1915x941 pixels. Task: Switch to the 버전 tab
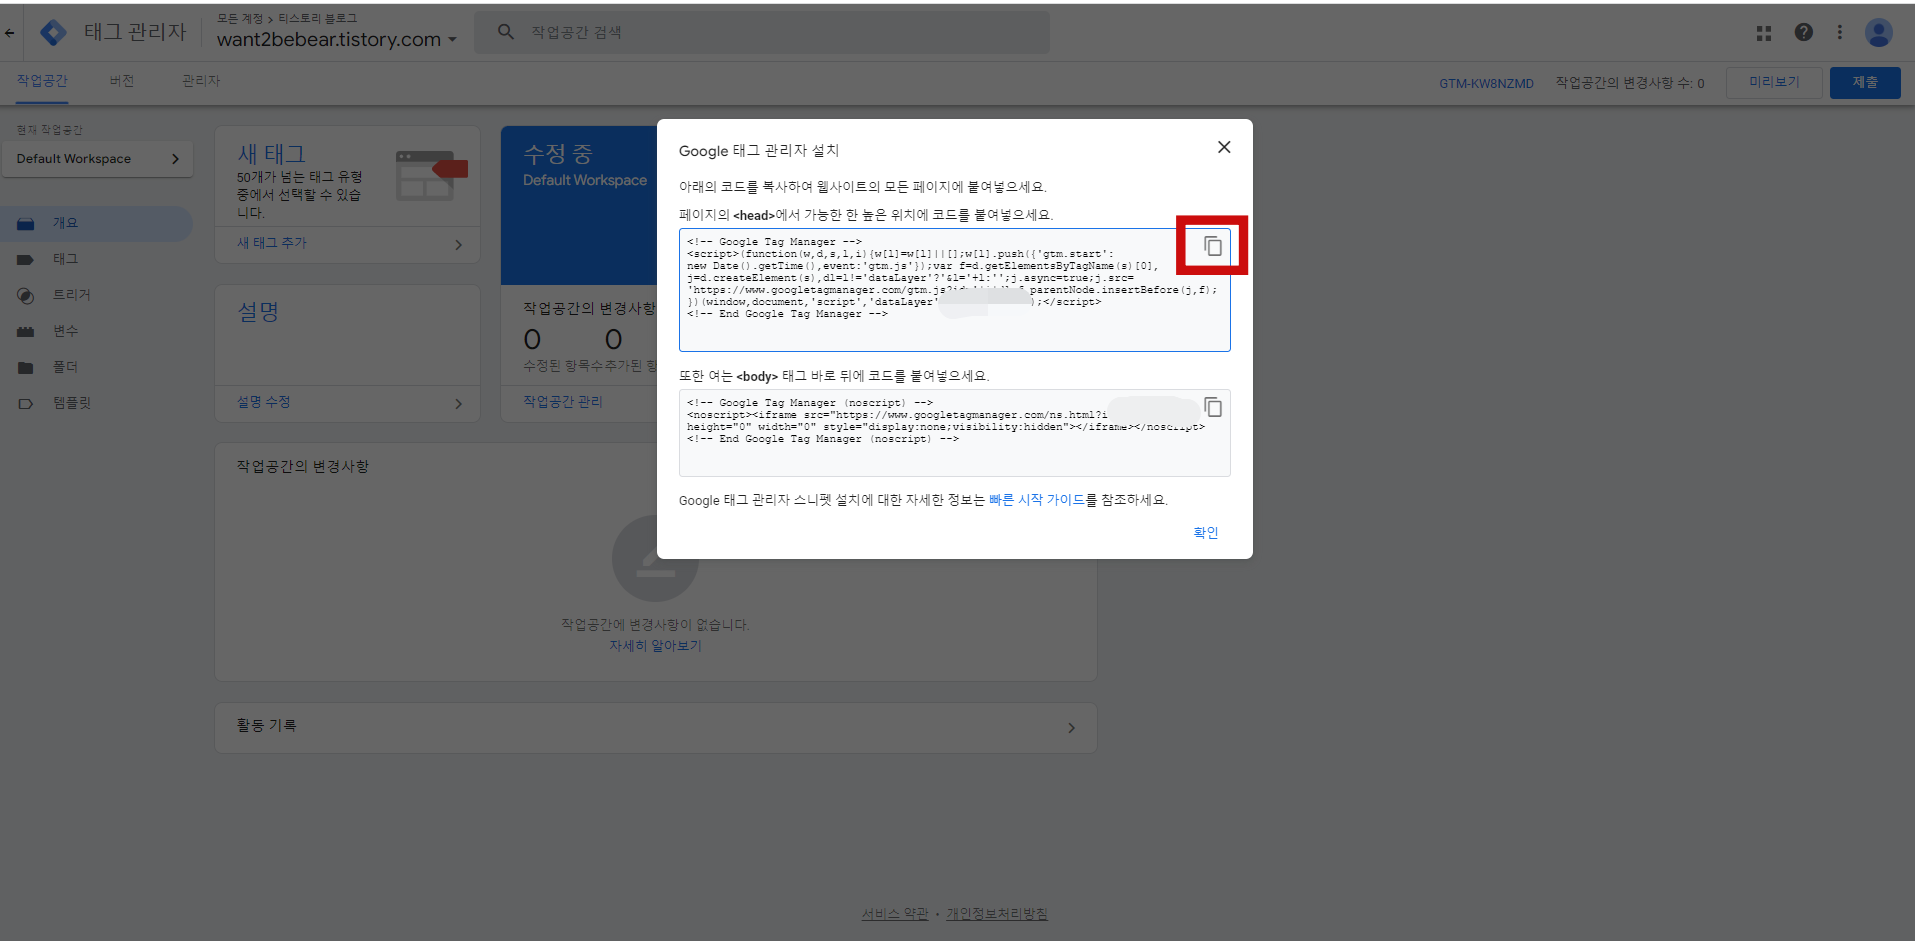122,81
